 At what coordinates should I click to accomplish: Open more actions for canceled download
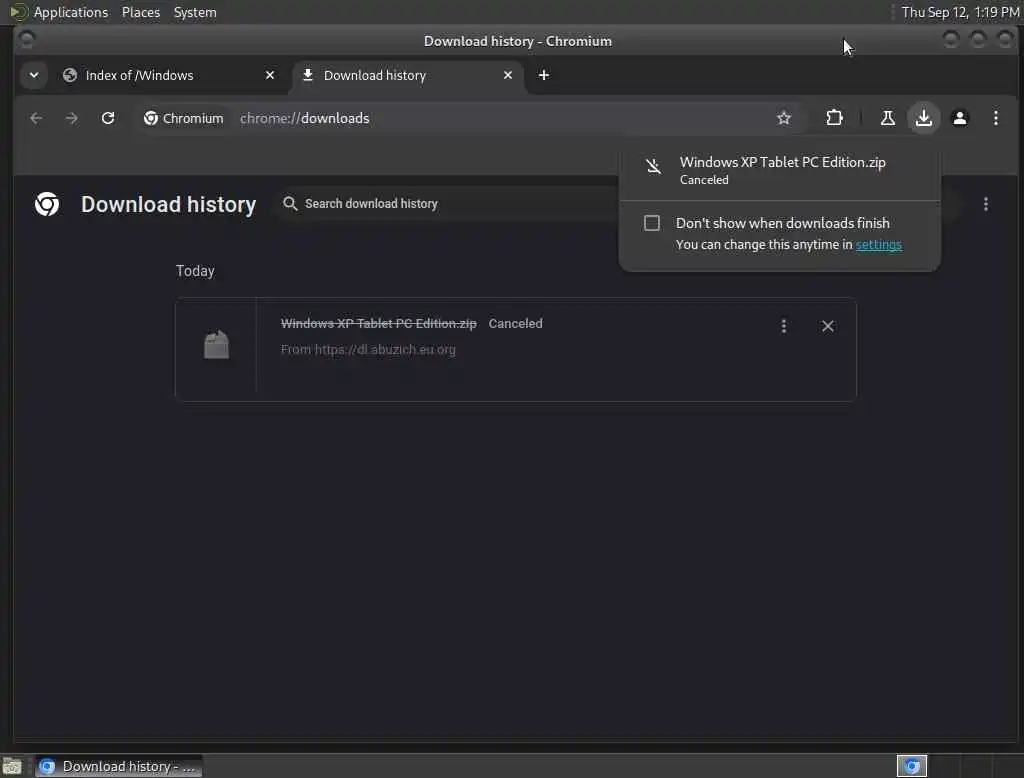(x=784, y=326)
